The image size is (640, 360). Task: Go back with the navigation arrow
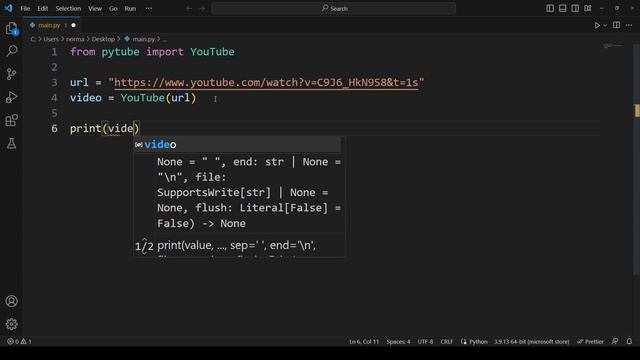(189, 8)
